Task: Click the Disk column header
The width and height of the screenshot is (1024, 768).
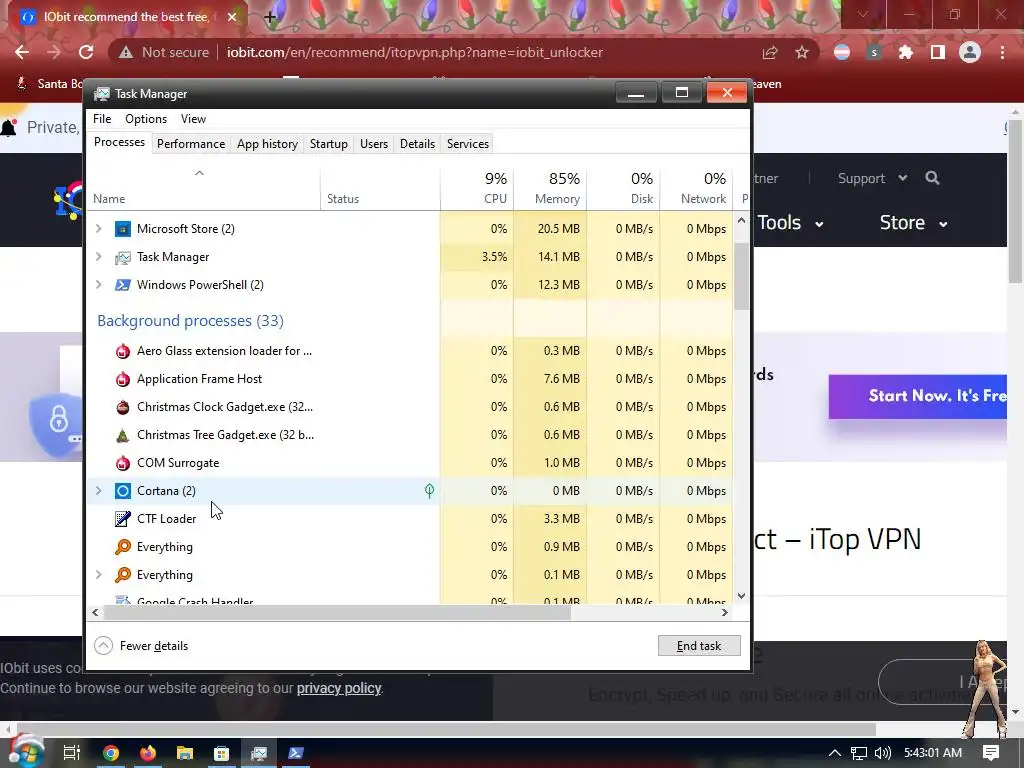Action: pos(623,188)
